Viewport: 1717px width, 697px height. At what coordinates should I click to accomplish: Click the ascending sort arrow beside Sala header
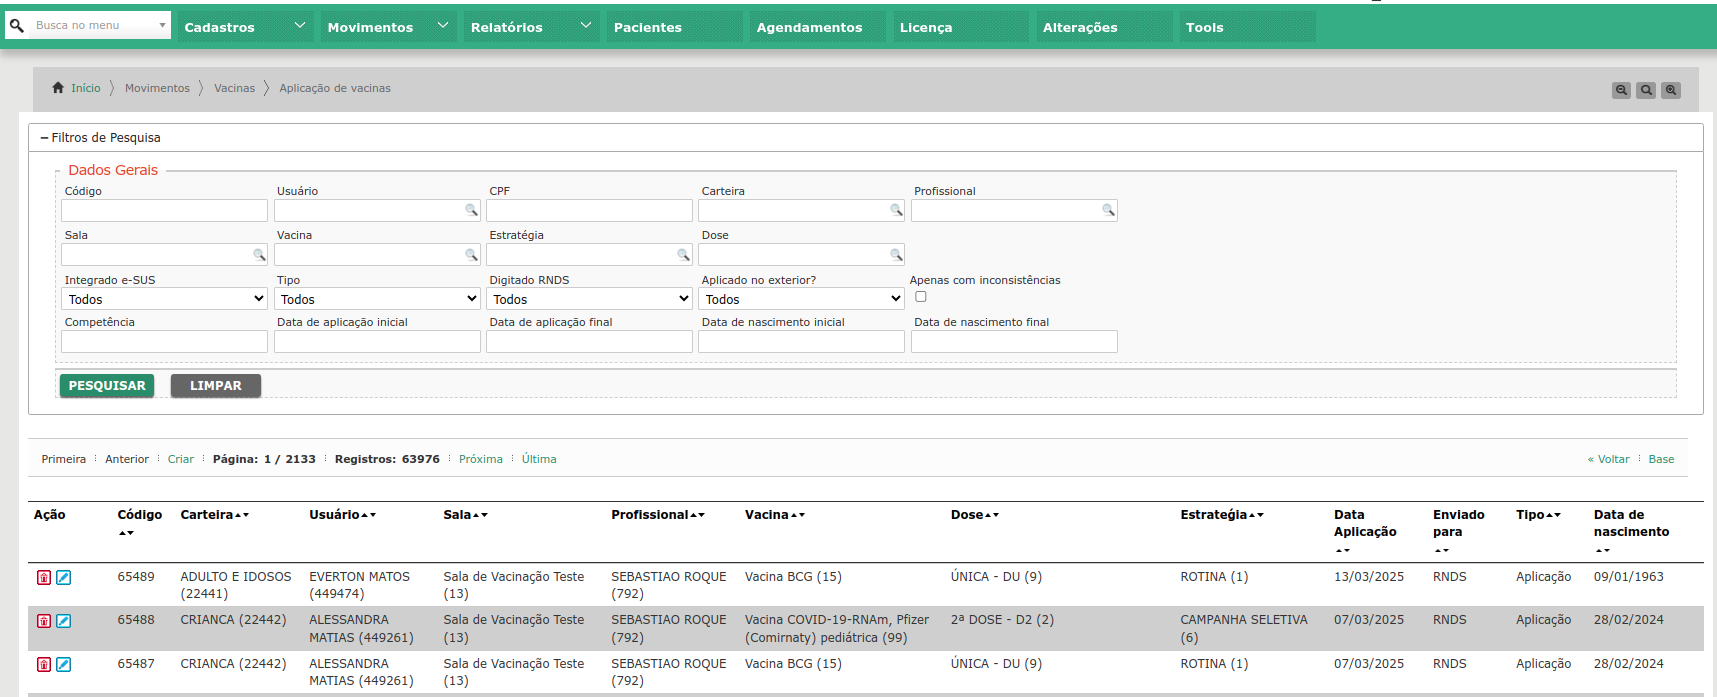click(x=476, y=515)
